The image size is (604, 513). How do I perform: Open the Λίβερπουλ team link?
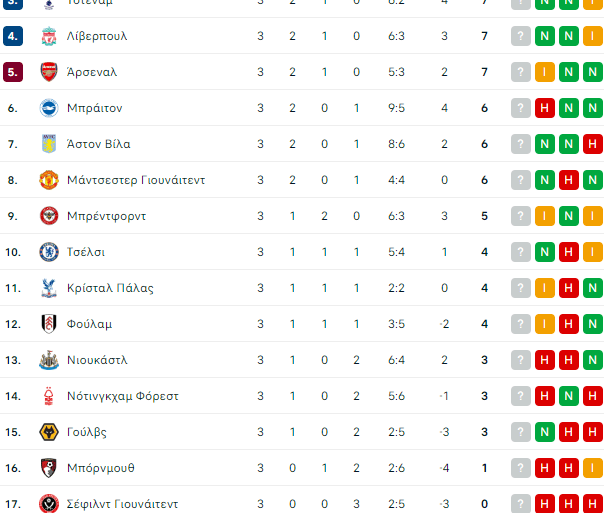click(x=97, y=36)
